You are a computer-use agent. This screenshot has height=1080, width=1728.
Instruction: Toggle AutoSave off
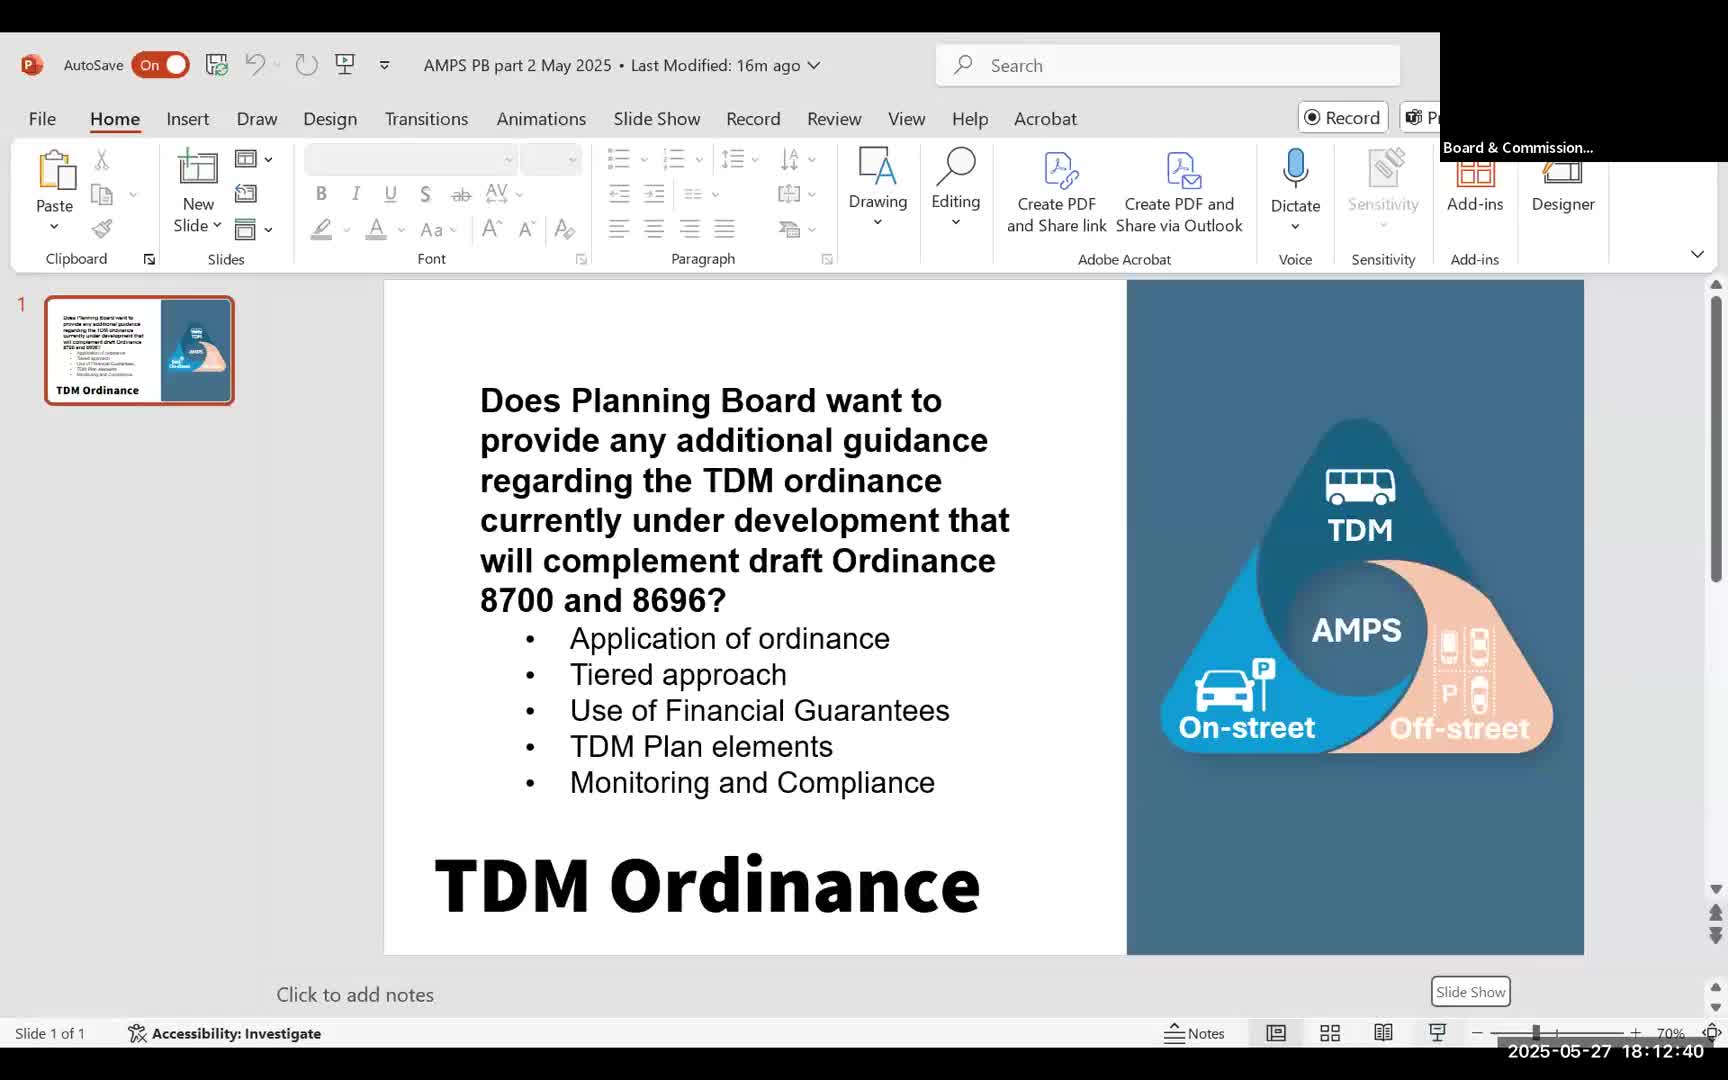pos(159,64)
